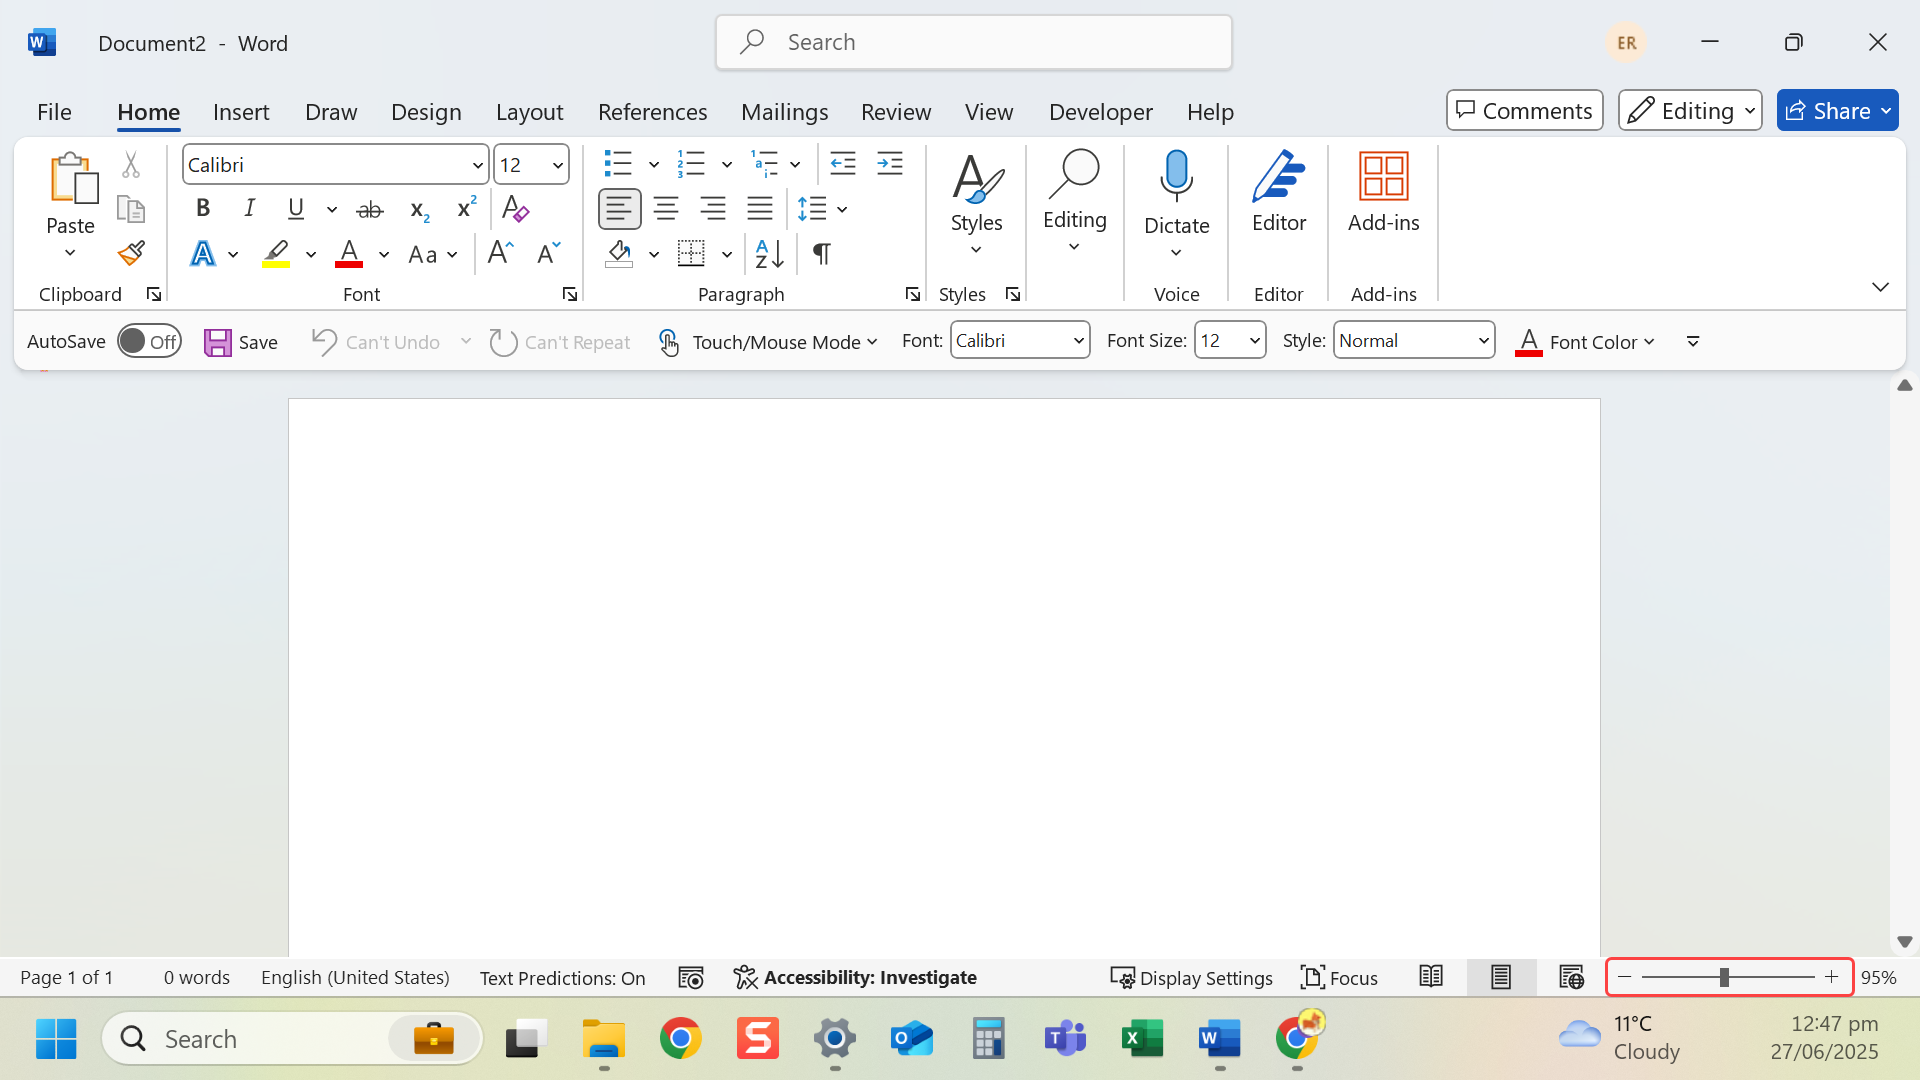Open the Editor pane
The image size is (1920, 1080).
[x=1279, y=193]
